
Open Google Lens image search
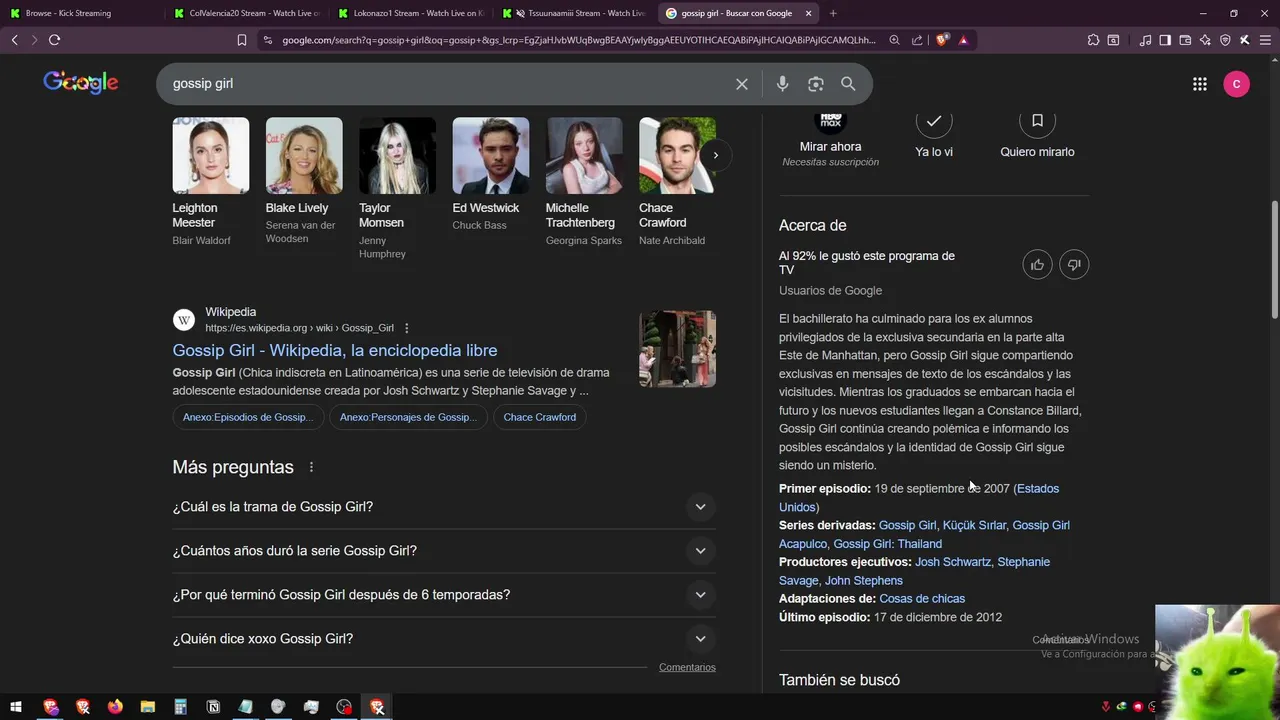[x=816, y=84]
